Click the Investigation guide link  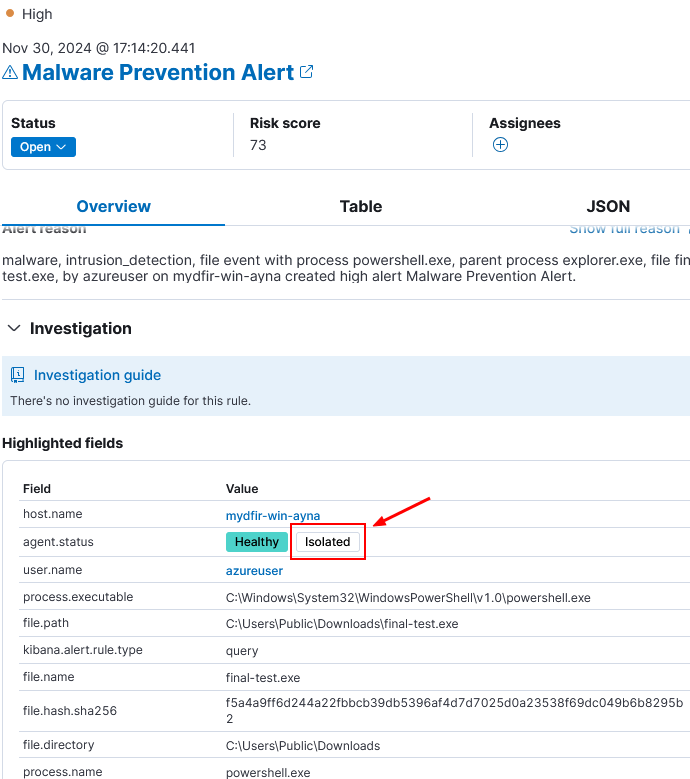tap(97, 375)
